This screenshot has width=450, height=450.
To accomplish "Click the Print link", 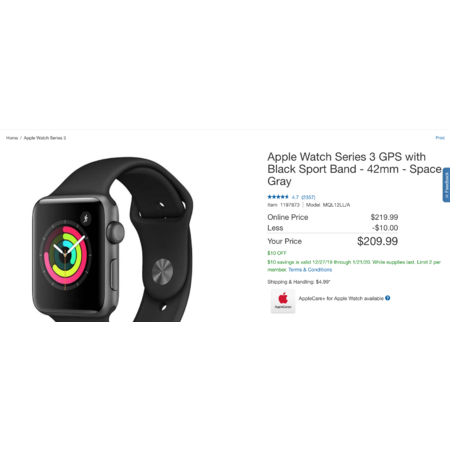I will 440,138.
